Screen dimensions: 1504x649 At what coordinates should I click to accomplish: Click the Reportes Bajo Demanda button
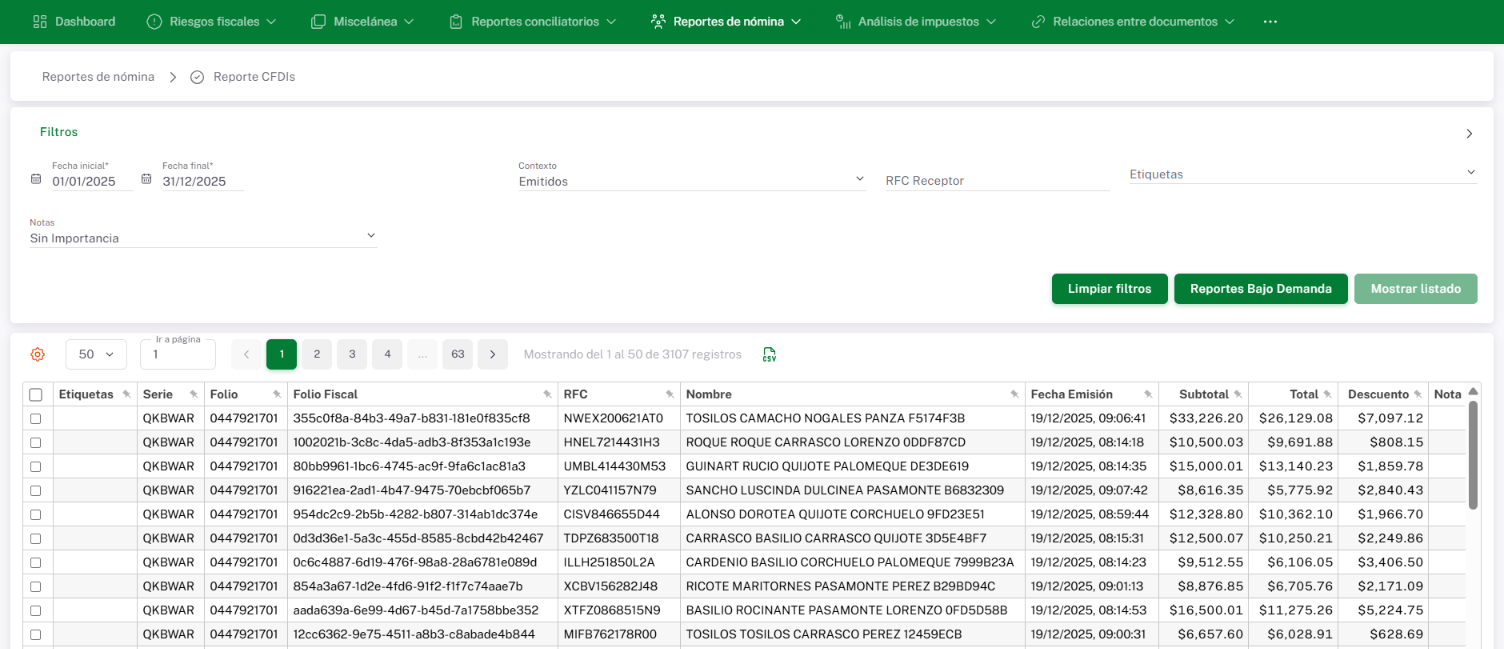click(1260, 289)
